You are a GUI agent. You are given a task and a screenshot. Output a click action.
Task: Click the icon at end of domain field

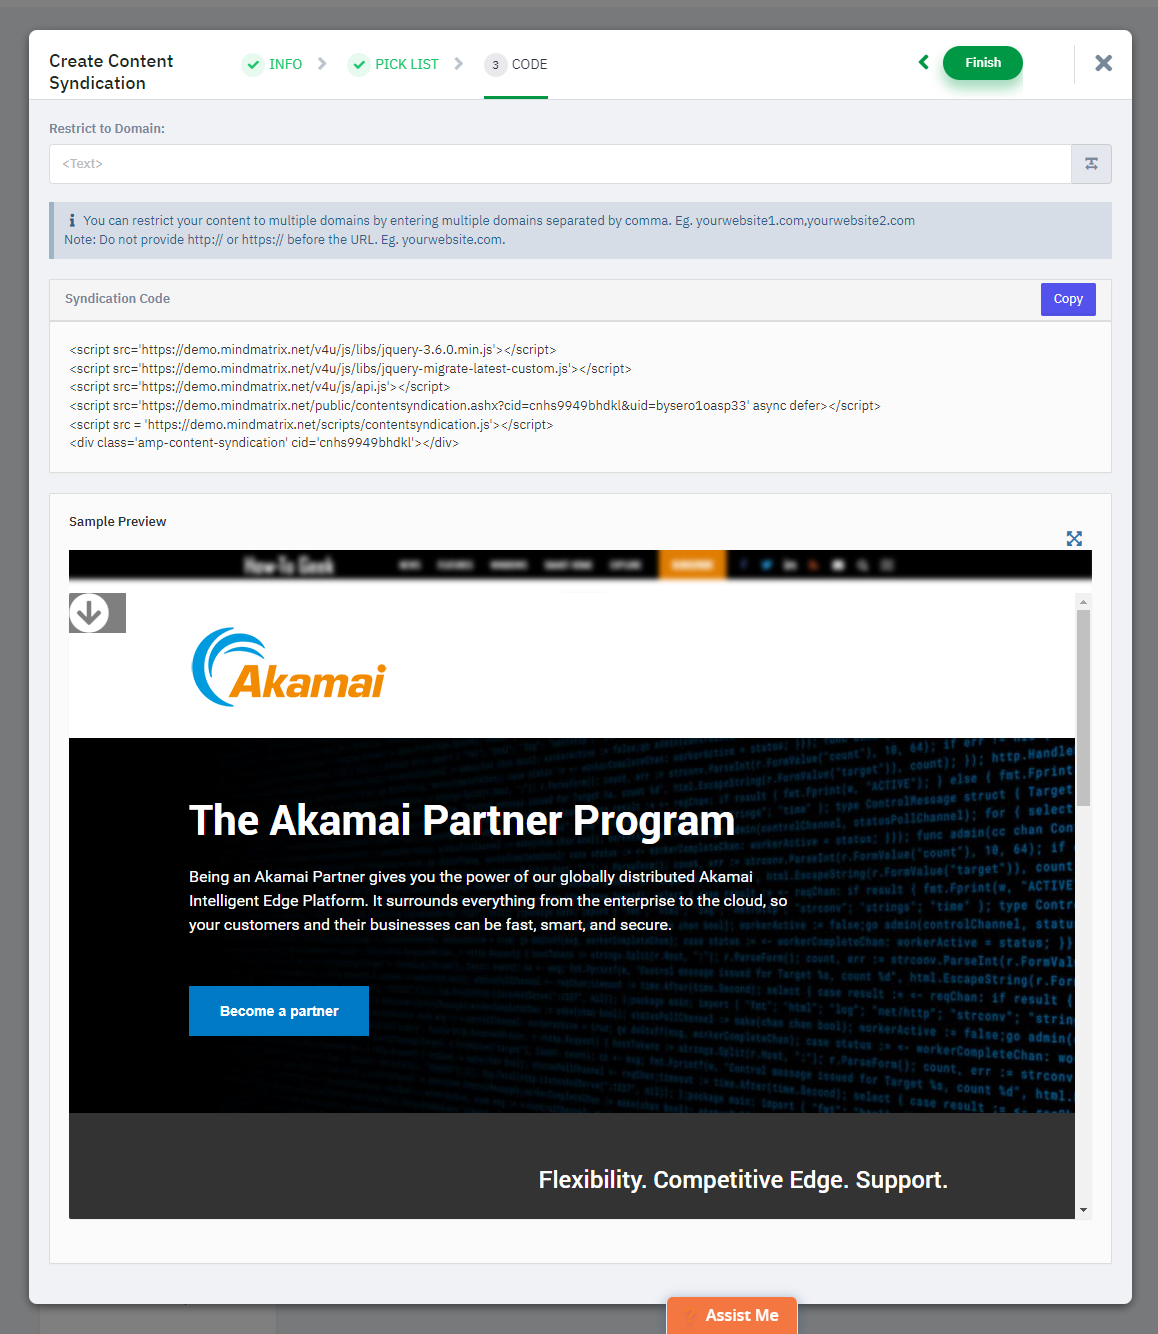pyautogui.click(x=1091, y=164)
